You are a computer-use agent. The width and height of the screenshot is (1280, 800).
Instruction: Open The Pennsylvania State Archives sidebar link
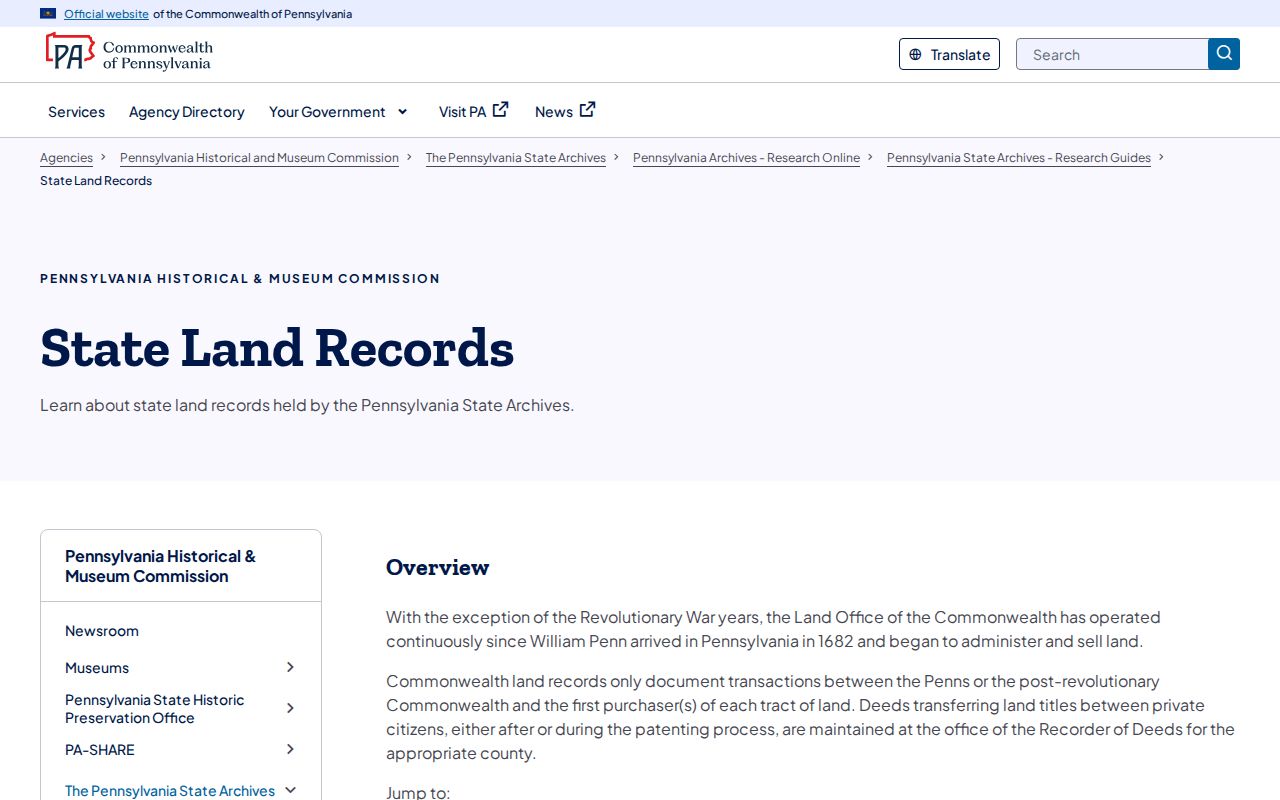pos(170,791)
